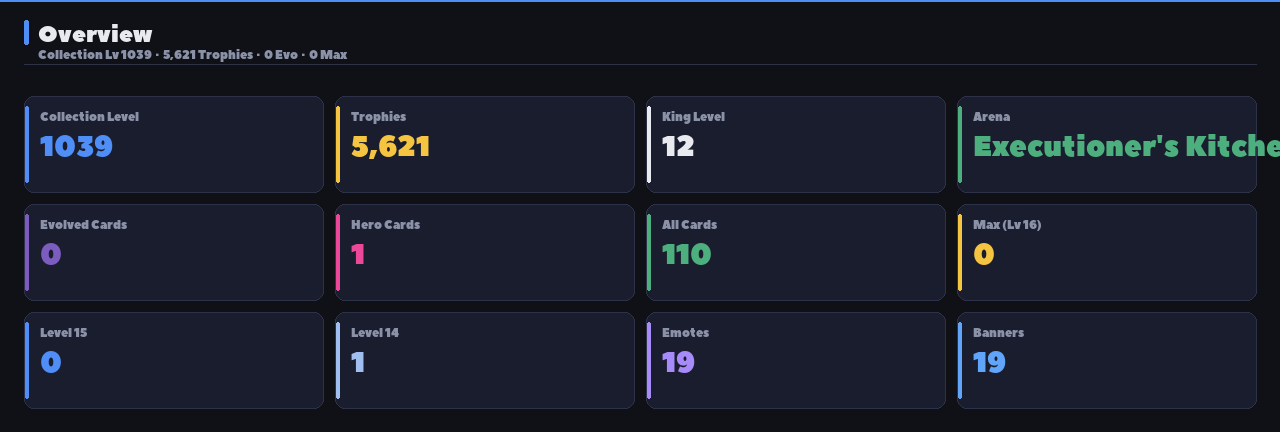Click the yellow 5,621 trophies number

(x=391, y=146)
